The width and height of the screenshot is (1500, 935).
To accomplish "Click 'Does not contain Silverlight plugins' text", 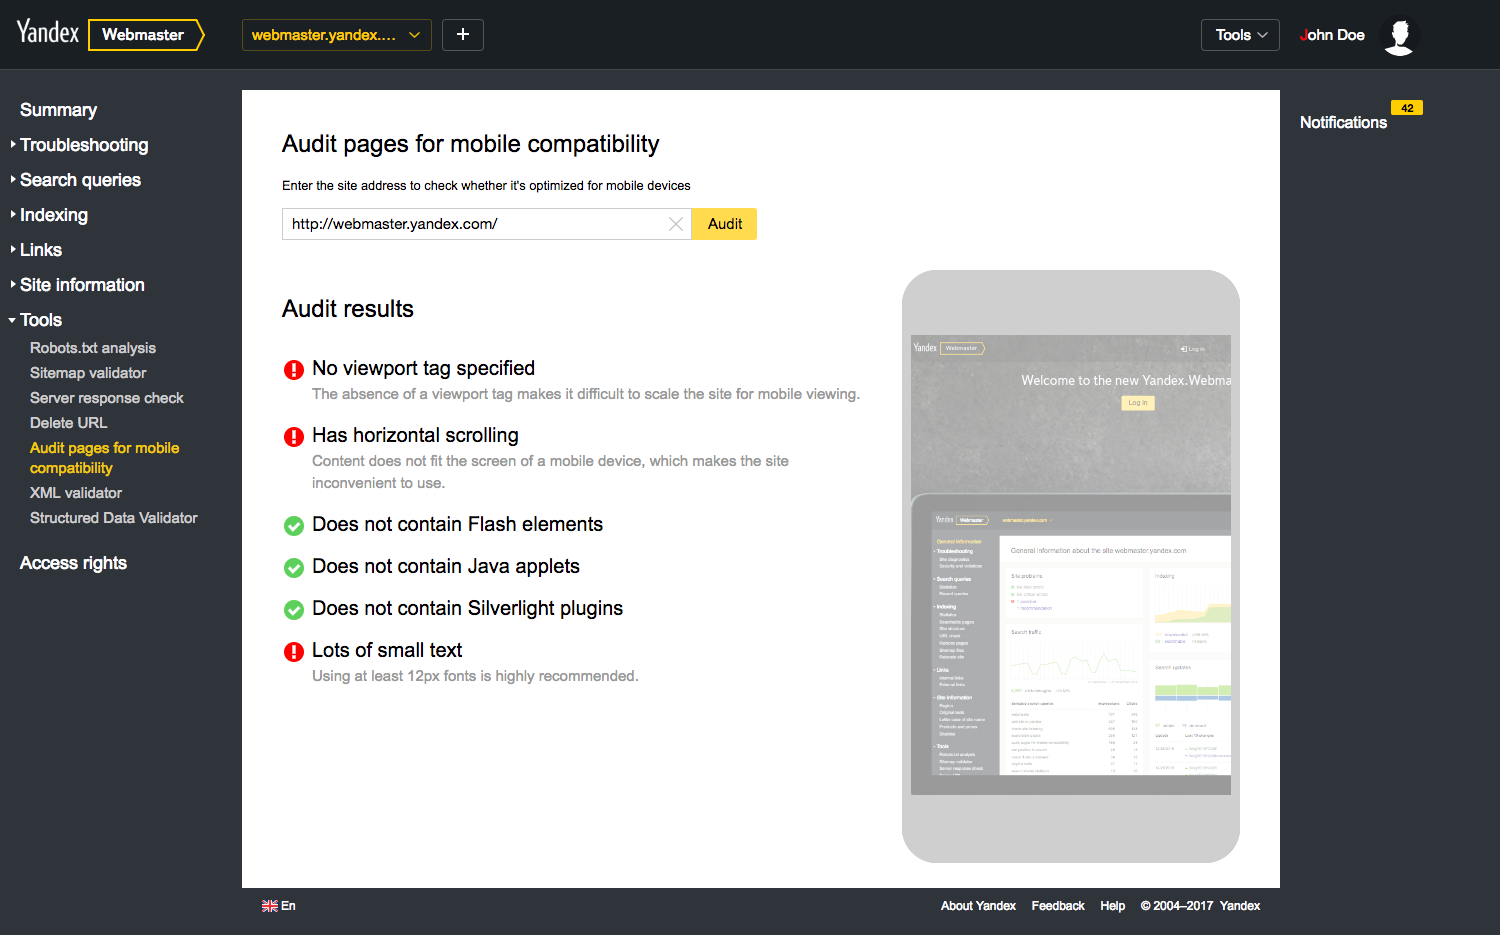I will coord(467,608).
